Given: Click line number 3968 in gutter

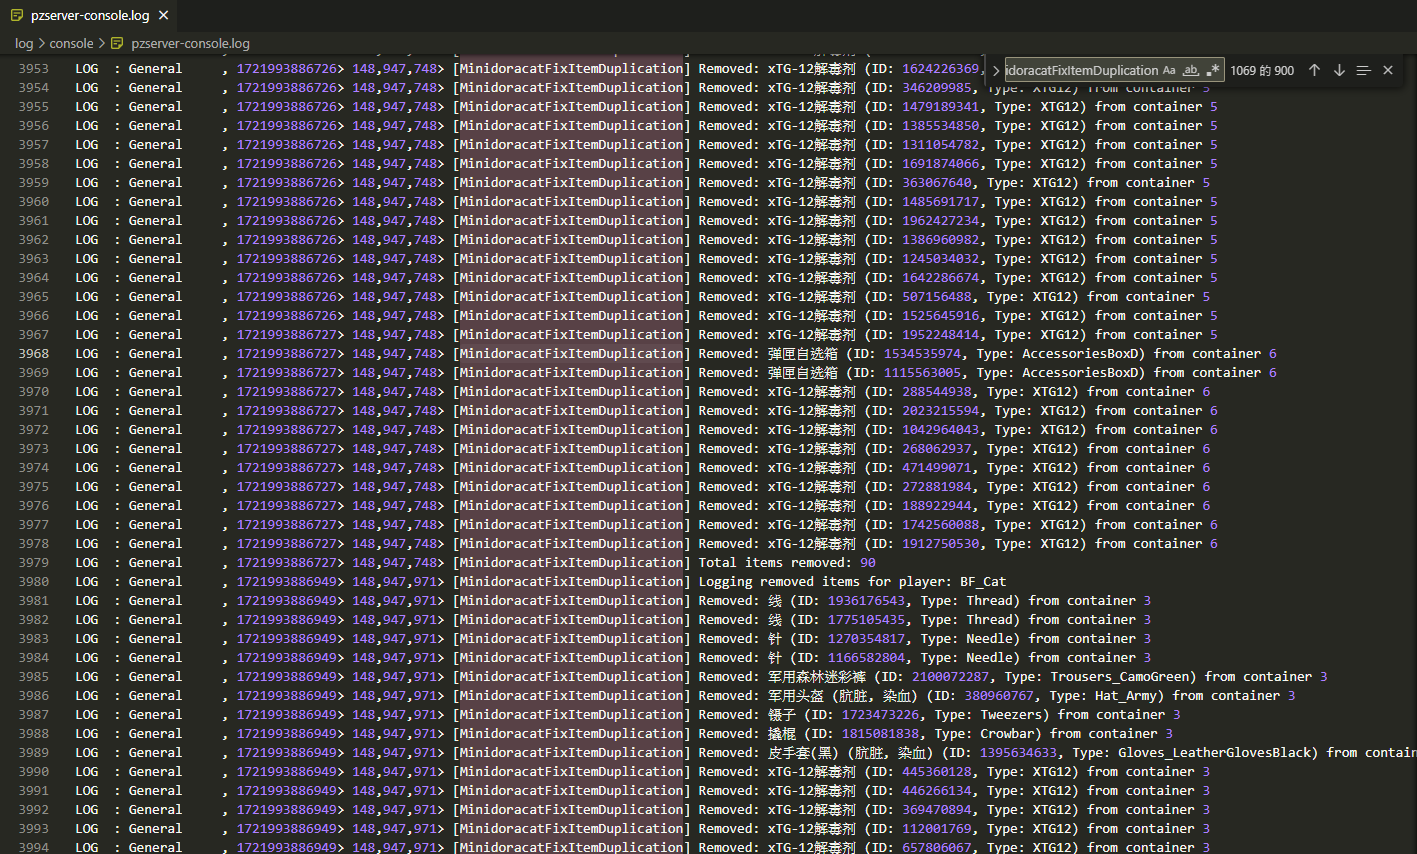Looking at the screenshot, I should point(33,354).
